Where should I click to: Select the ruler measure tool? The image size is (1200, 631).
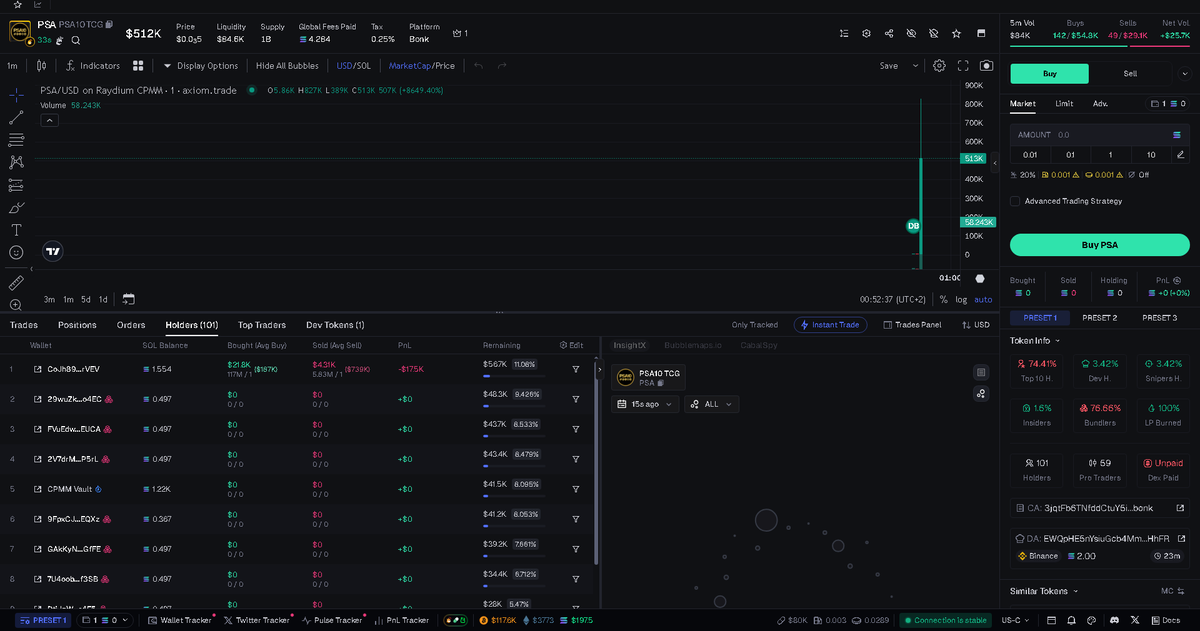pos(16,283)
